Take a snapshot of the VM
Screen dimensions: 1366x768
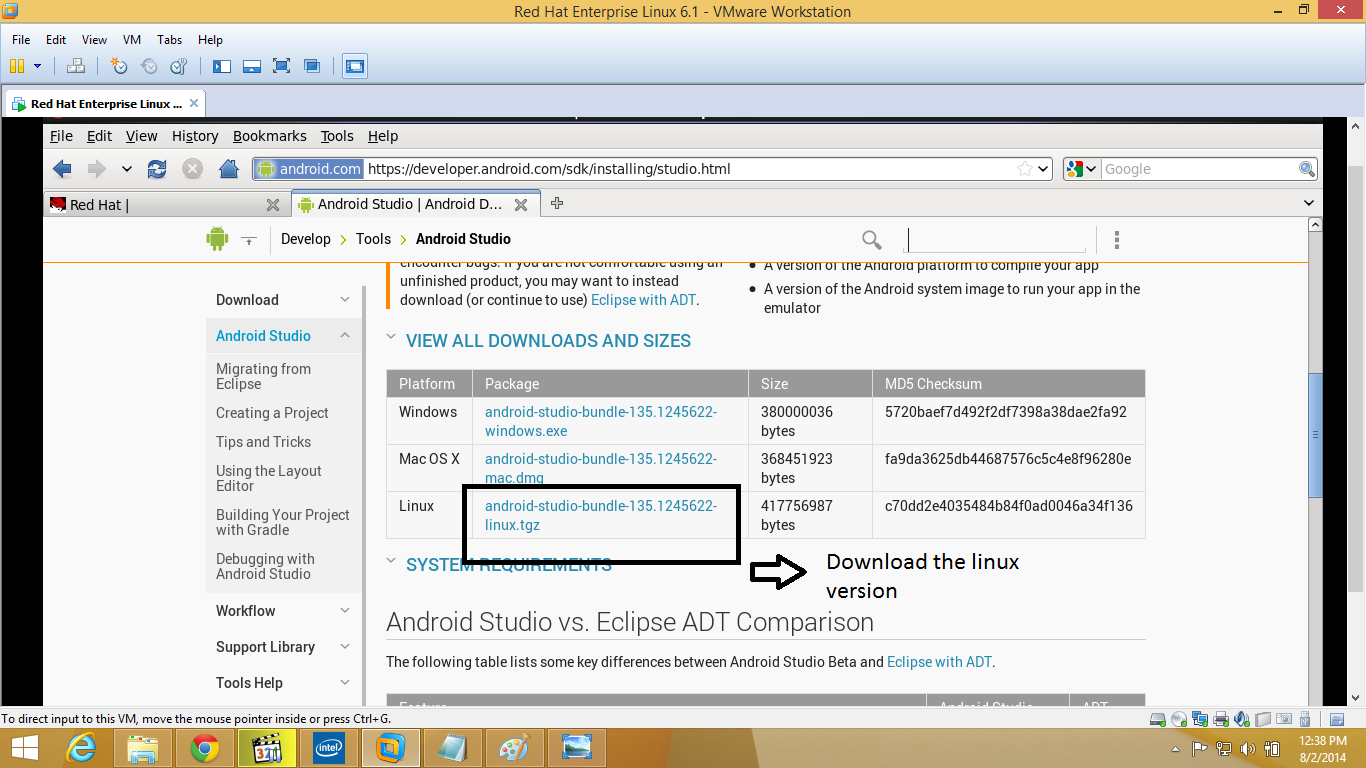(x=119, y=66)
